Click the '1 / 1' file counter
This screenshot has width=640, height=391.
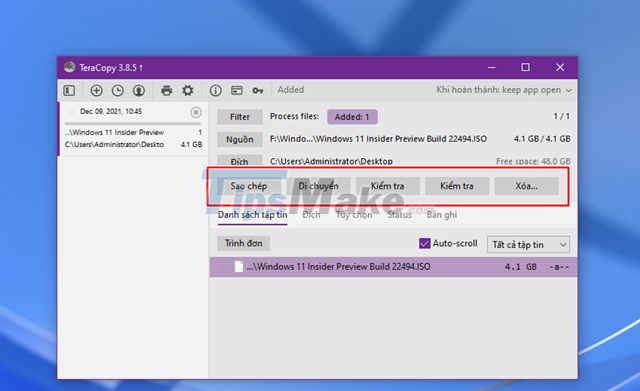point(562,116)
